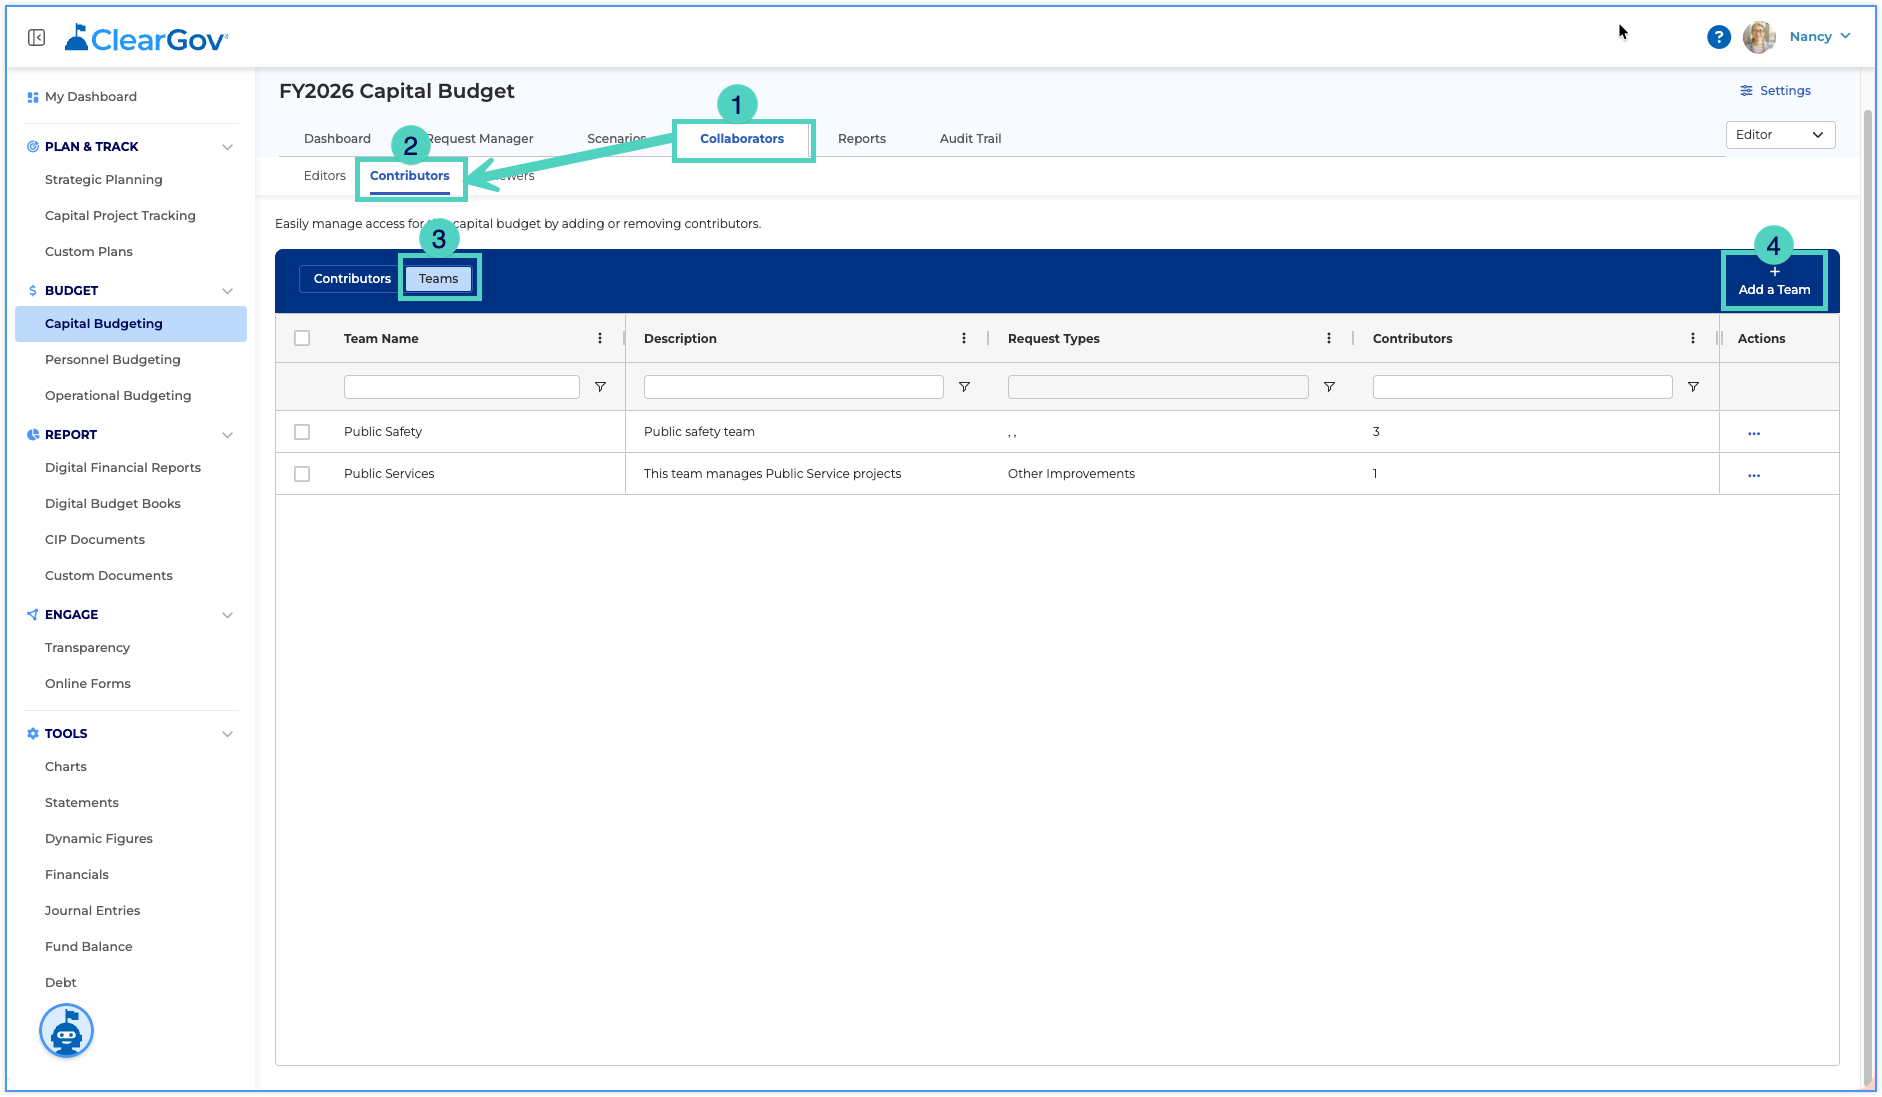Click the Add a Team button
1882x1097 pixels.
[1774, 281]
